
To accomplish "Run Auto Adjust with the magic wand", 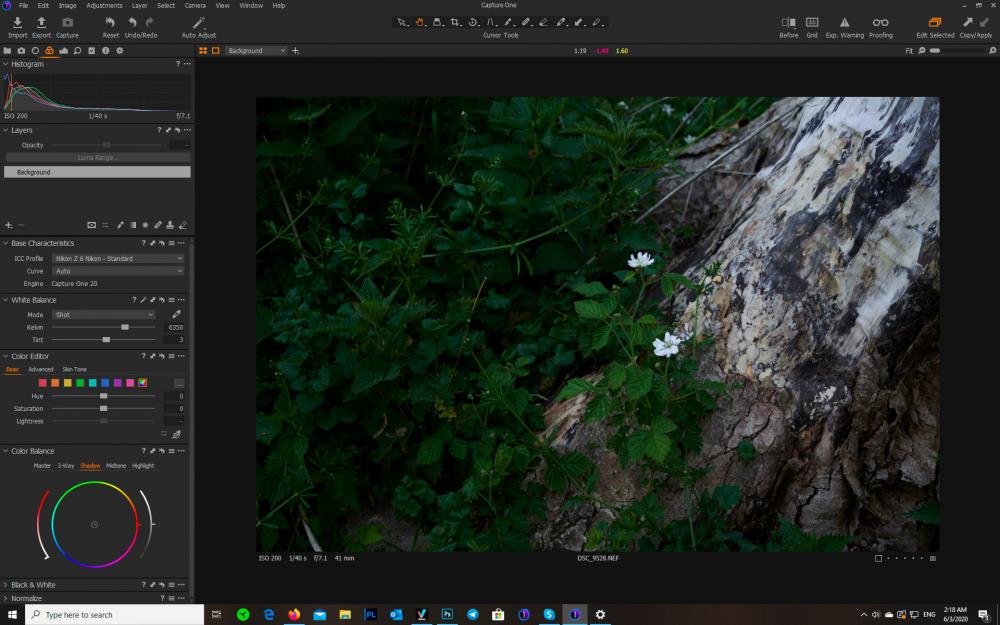I will (198, 23).
